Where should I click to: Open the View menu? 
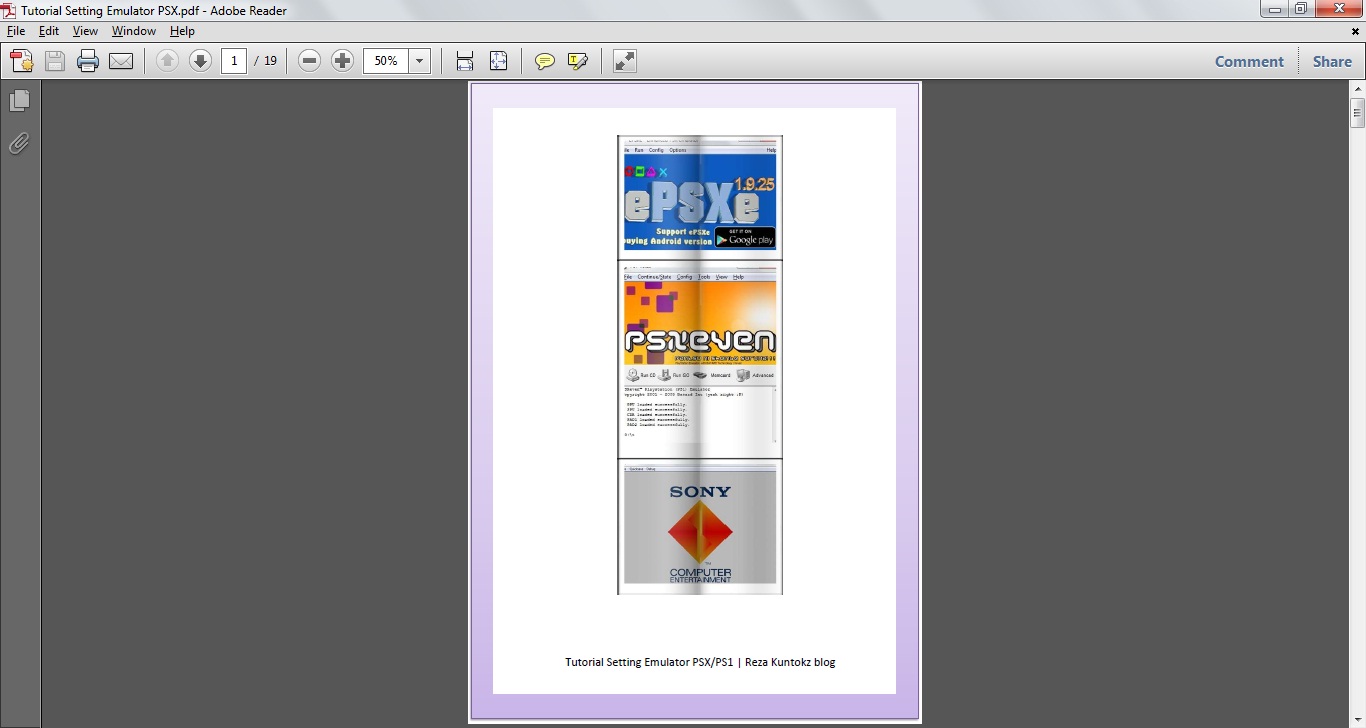coord(85,31)
